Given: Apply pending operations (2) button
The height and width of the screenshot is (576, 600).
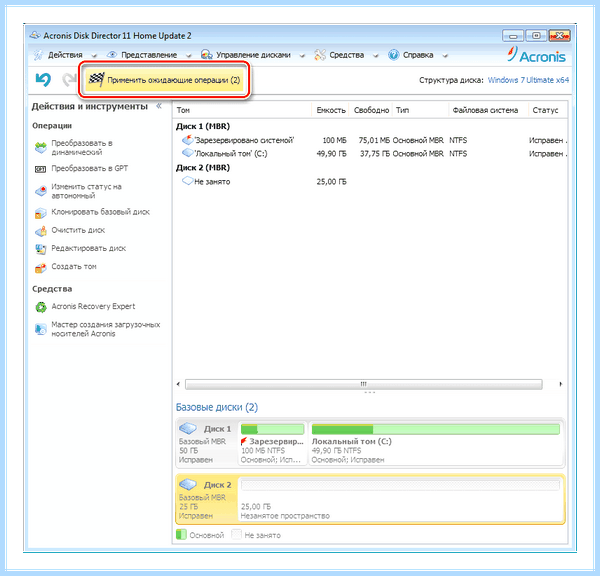Looking at the screenshot, I should click(165, 80).
